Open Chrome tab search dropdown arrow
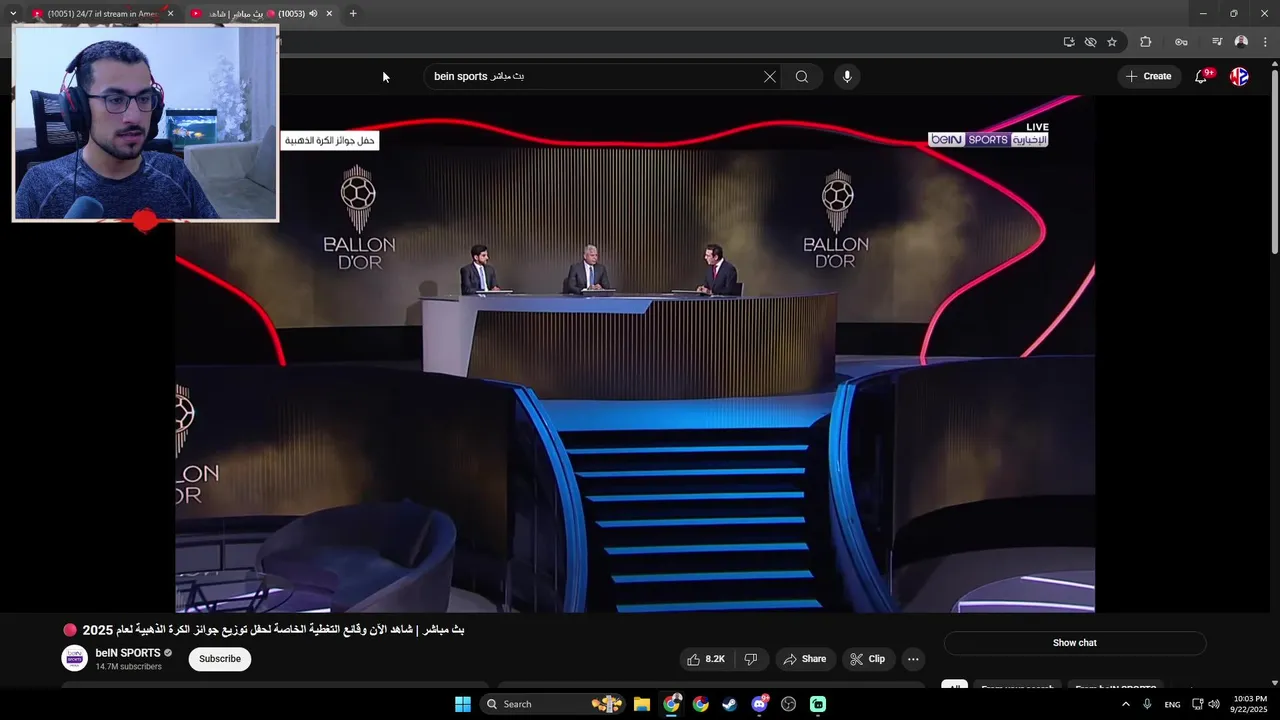Viewport: 1280px width, 720px height. pos(13,14)
